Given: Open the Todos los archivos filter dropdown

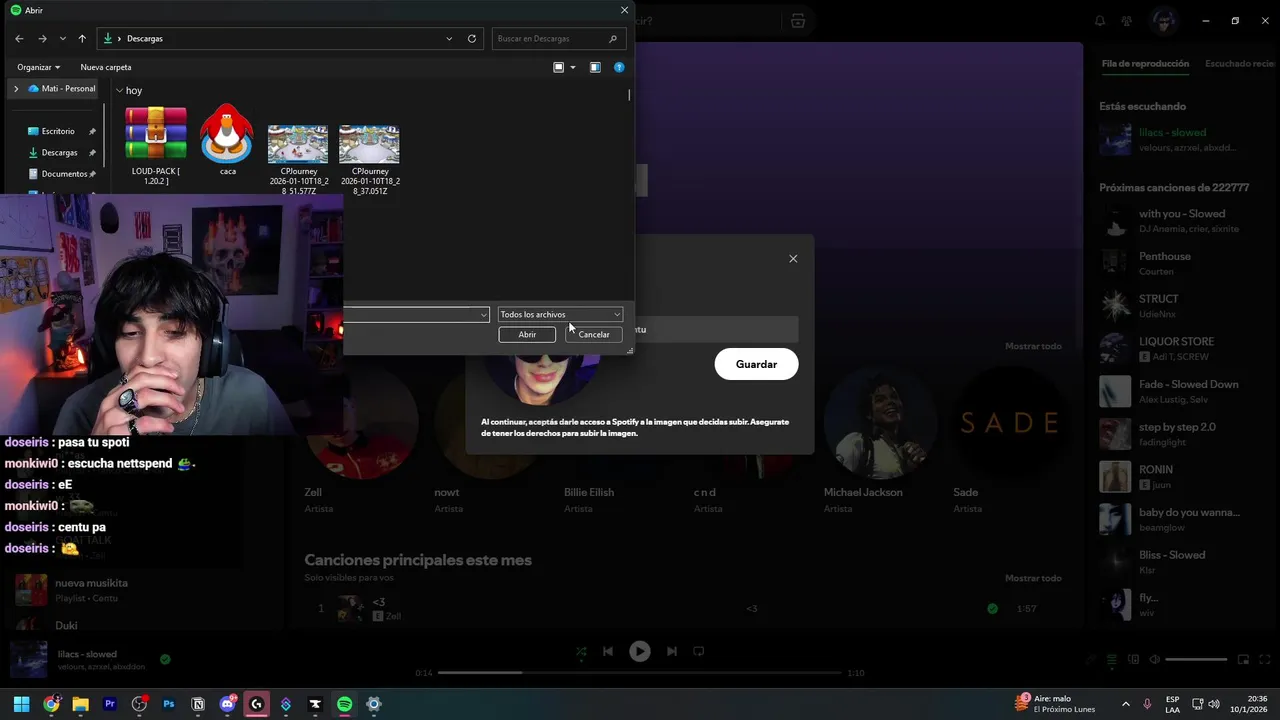Looking at the screenshot, I should pos(560,314).
